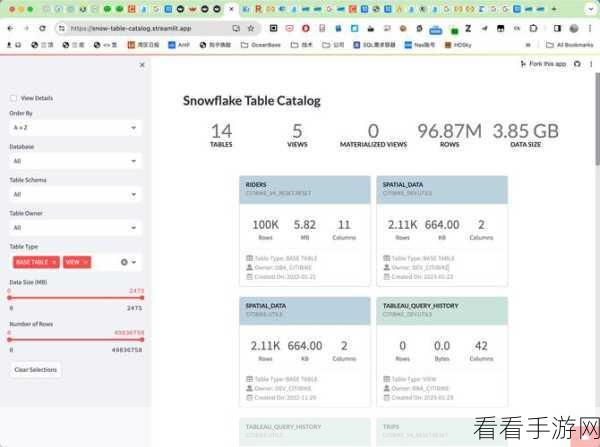Click the page vertical scrollbar

point(597,119)
